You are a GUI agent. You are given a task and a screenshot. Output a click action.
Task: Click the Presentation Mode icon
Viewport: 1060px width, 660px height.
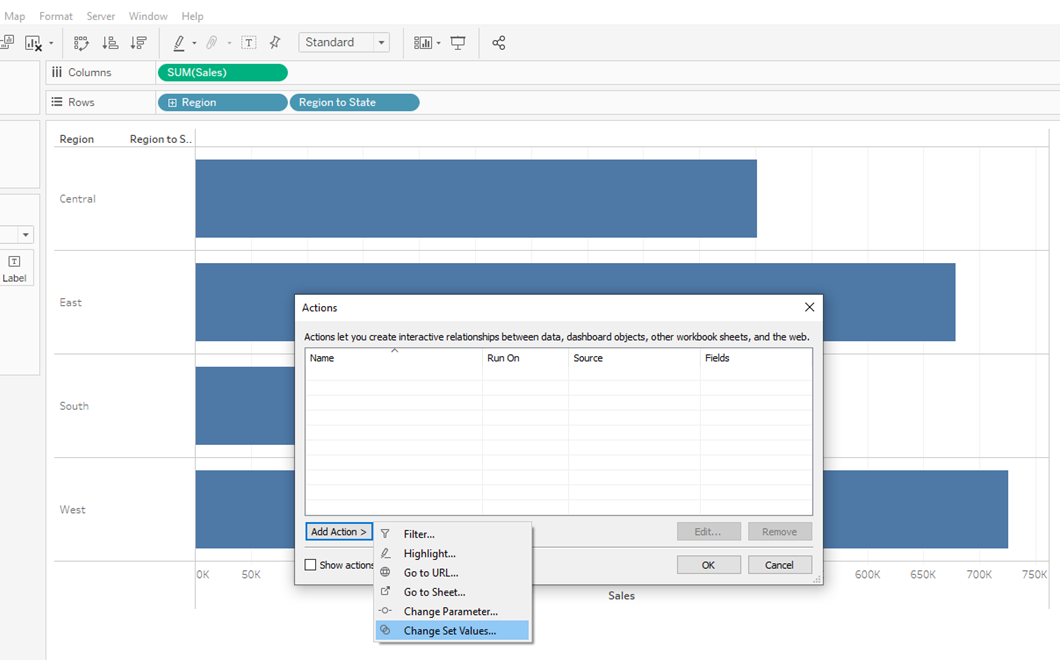tap(458, 43)
